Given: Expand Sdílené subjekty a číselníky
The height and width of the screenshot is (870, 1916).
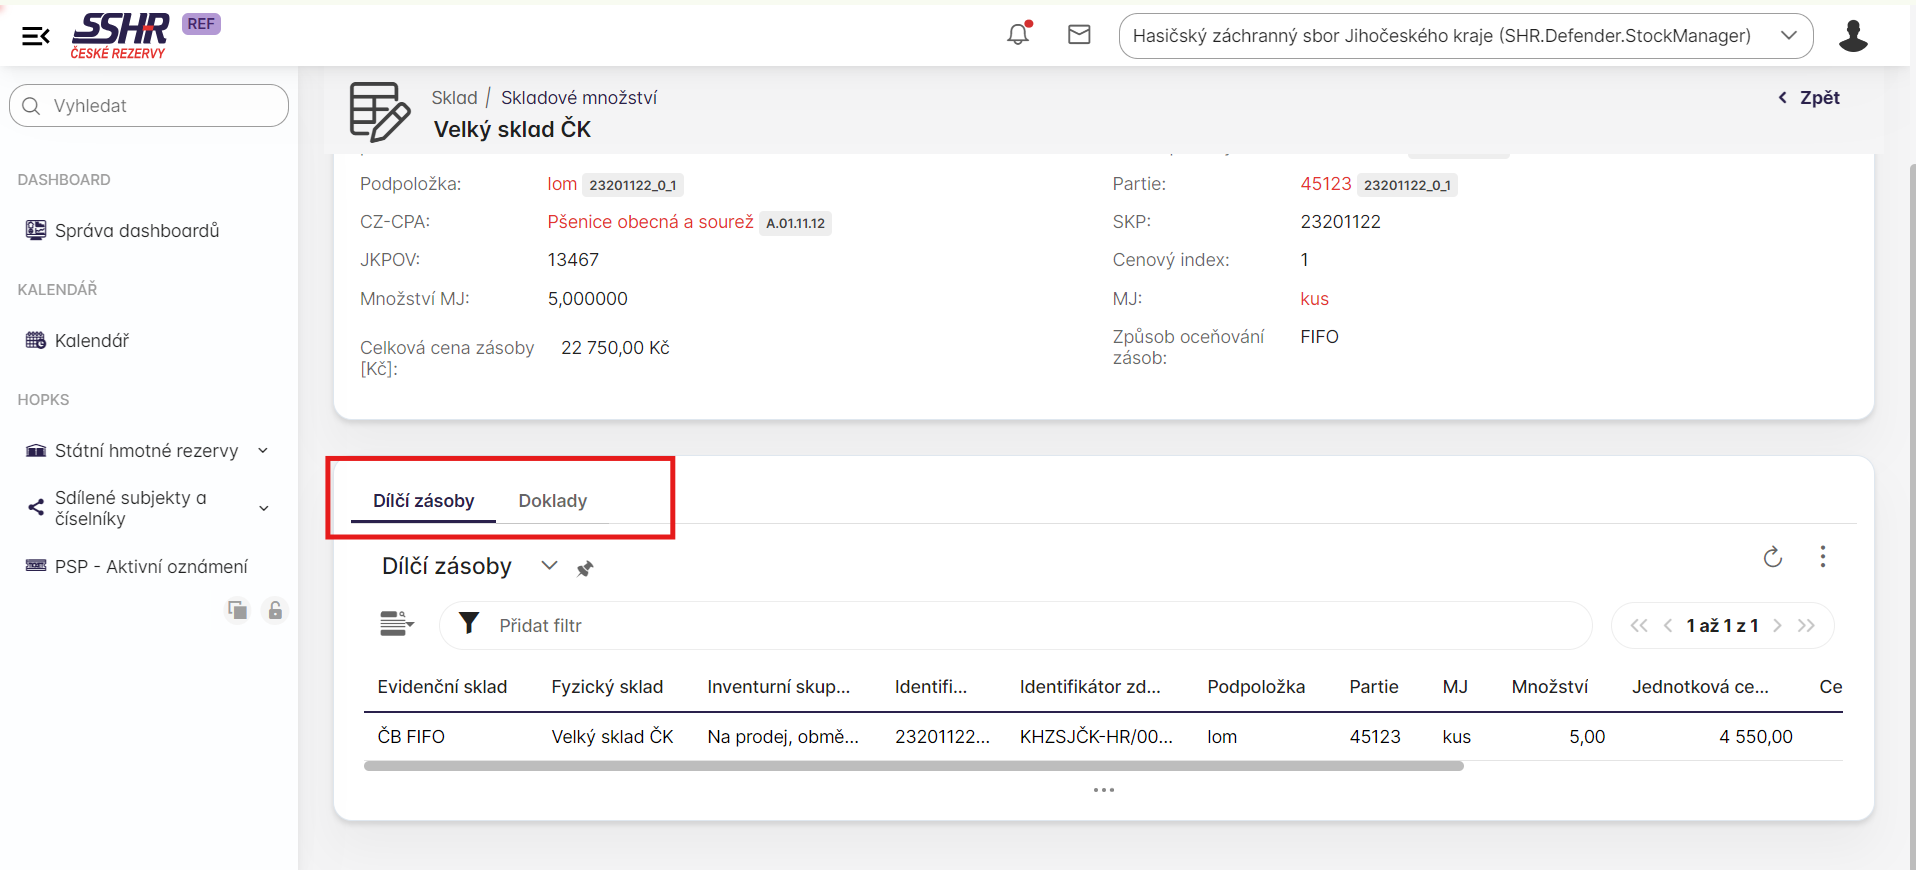Looking at the screenshot, I should (x=264, y=508).
